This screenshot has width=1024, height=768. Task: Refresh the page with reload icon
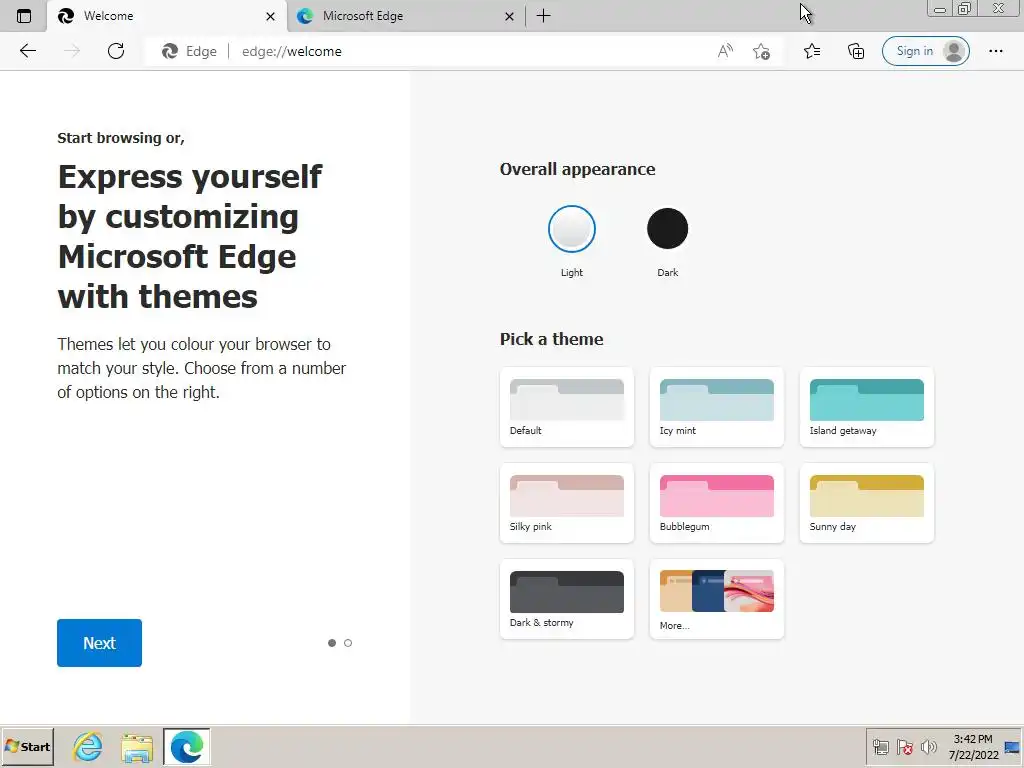click(116, 51)
